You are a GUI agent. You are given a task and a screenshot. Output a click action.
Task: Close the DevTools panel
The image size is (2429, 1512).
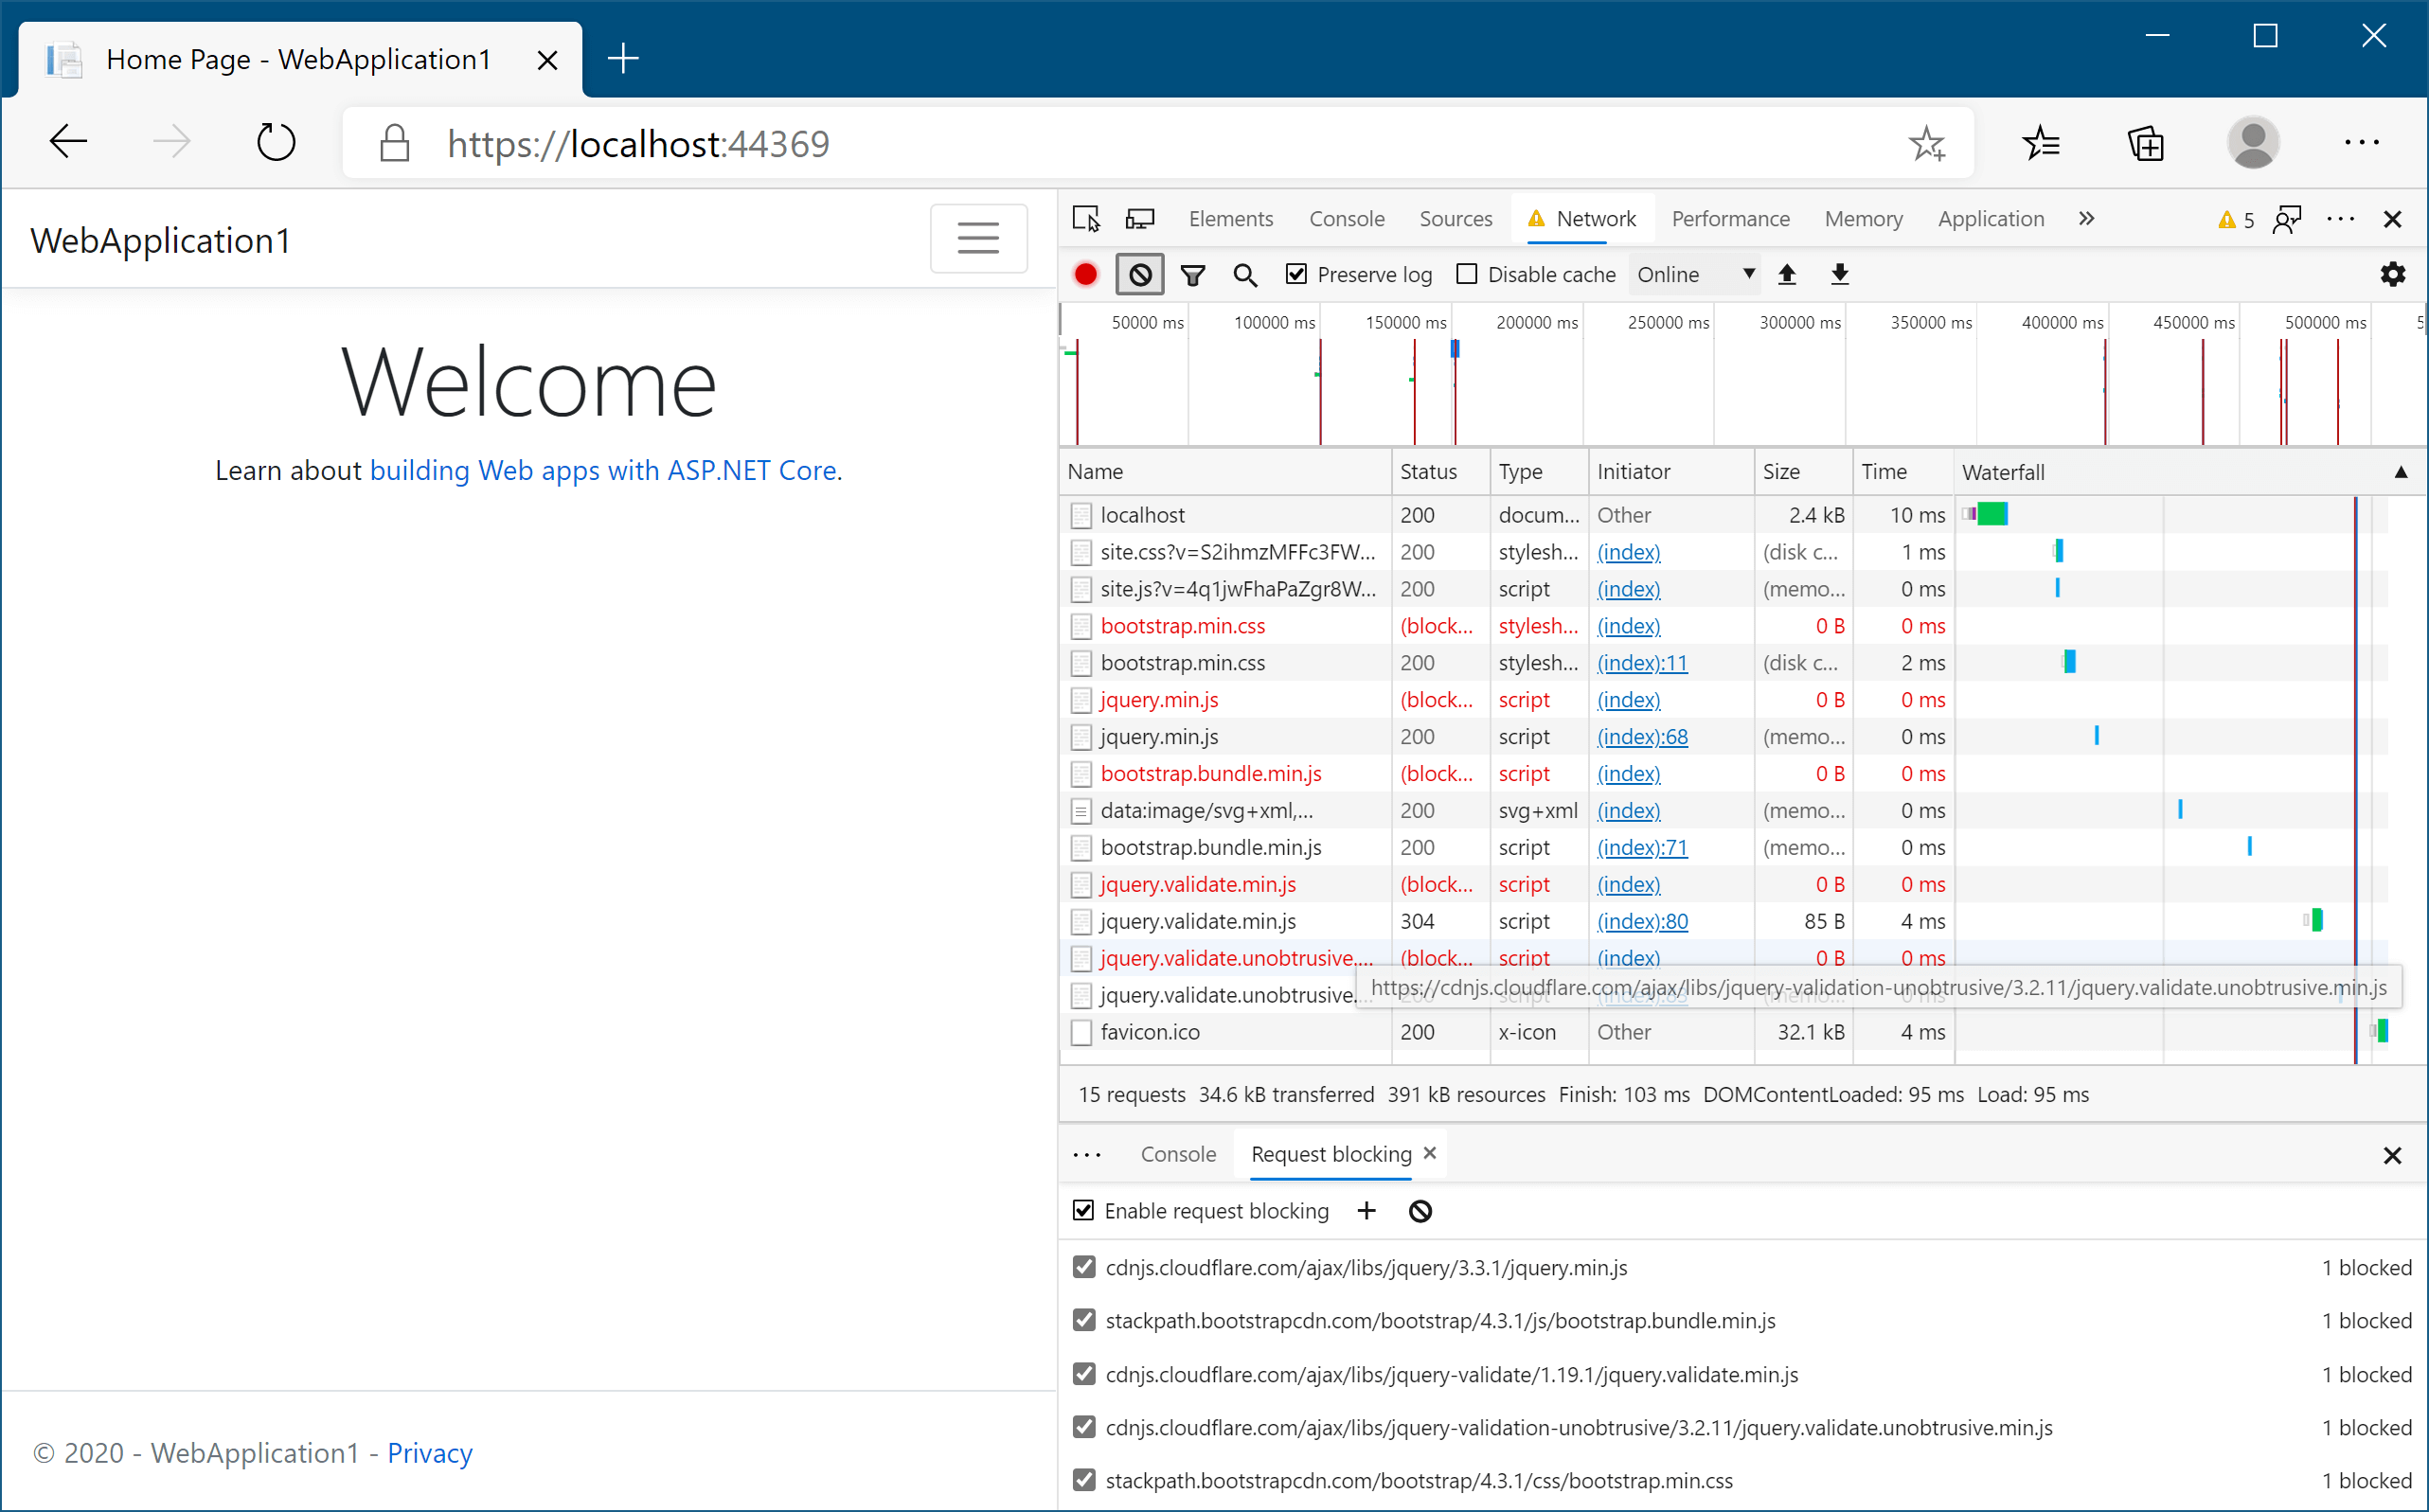(x=2393, y=219)
